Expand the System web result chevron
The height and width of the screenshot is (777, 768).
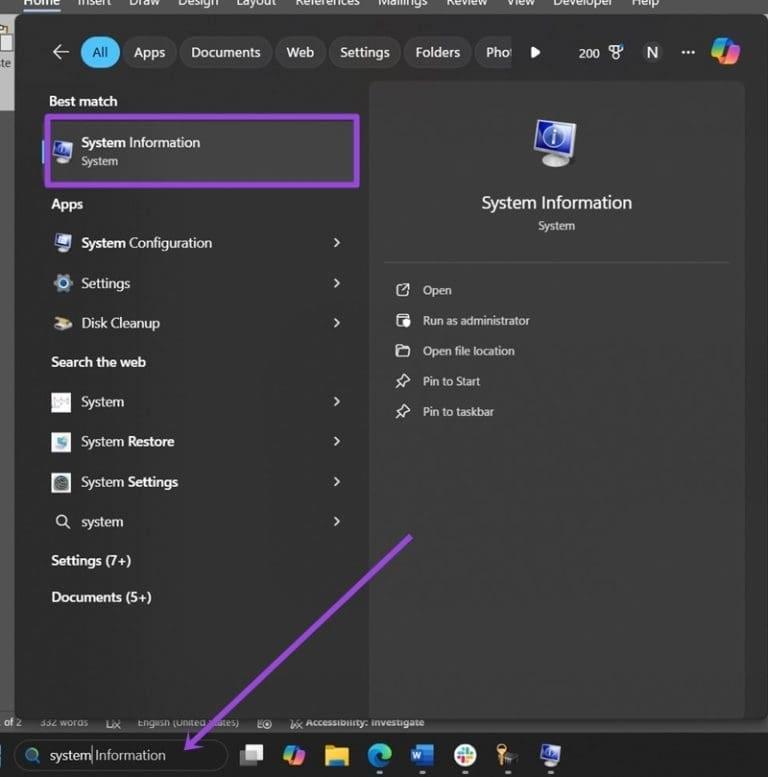pyautogui.click(x=337, y=401)
